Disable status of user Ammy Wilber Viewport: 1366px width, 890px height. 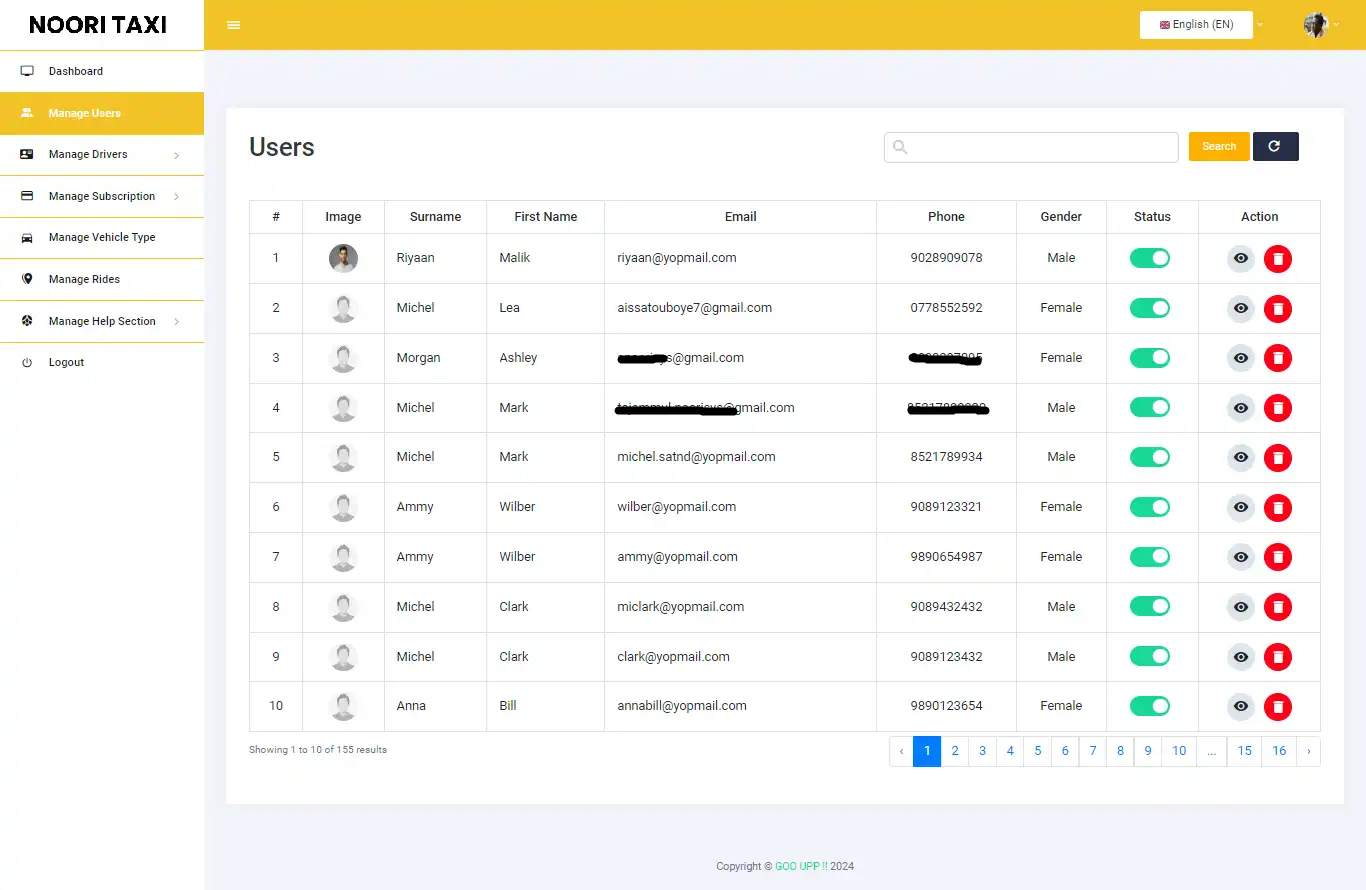click(x=1150, y=507)
